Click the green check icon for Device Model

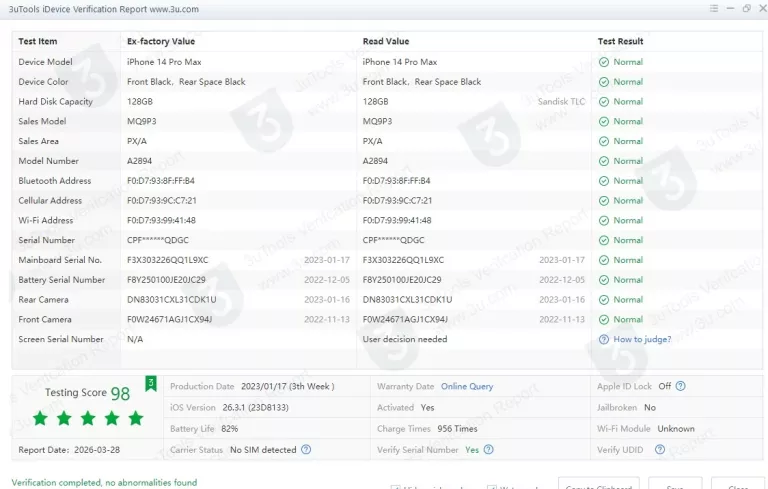pyautogui.click(x=604, y=62)
